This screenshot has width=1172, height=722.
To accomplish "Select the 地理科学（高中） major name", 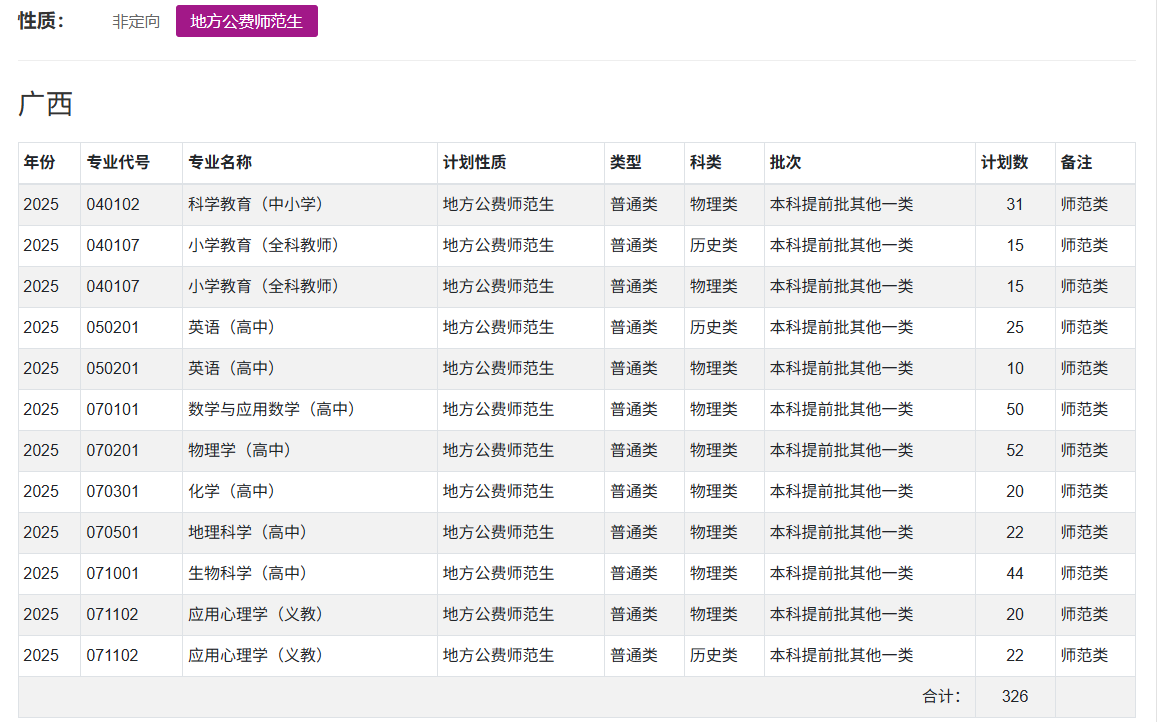I will coord(248,532).
